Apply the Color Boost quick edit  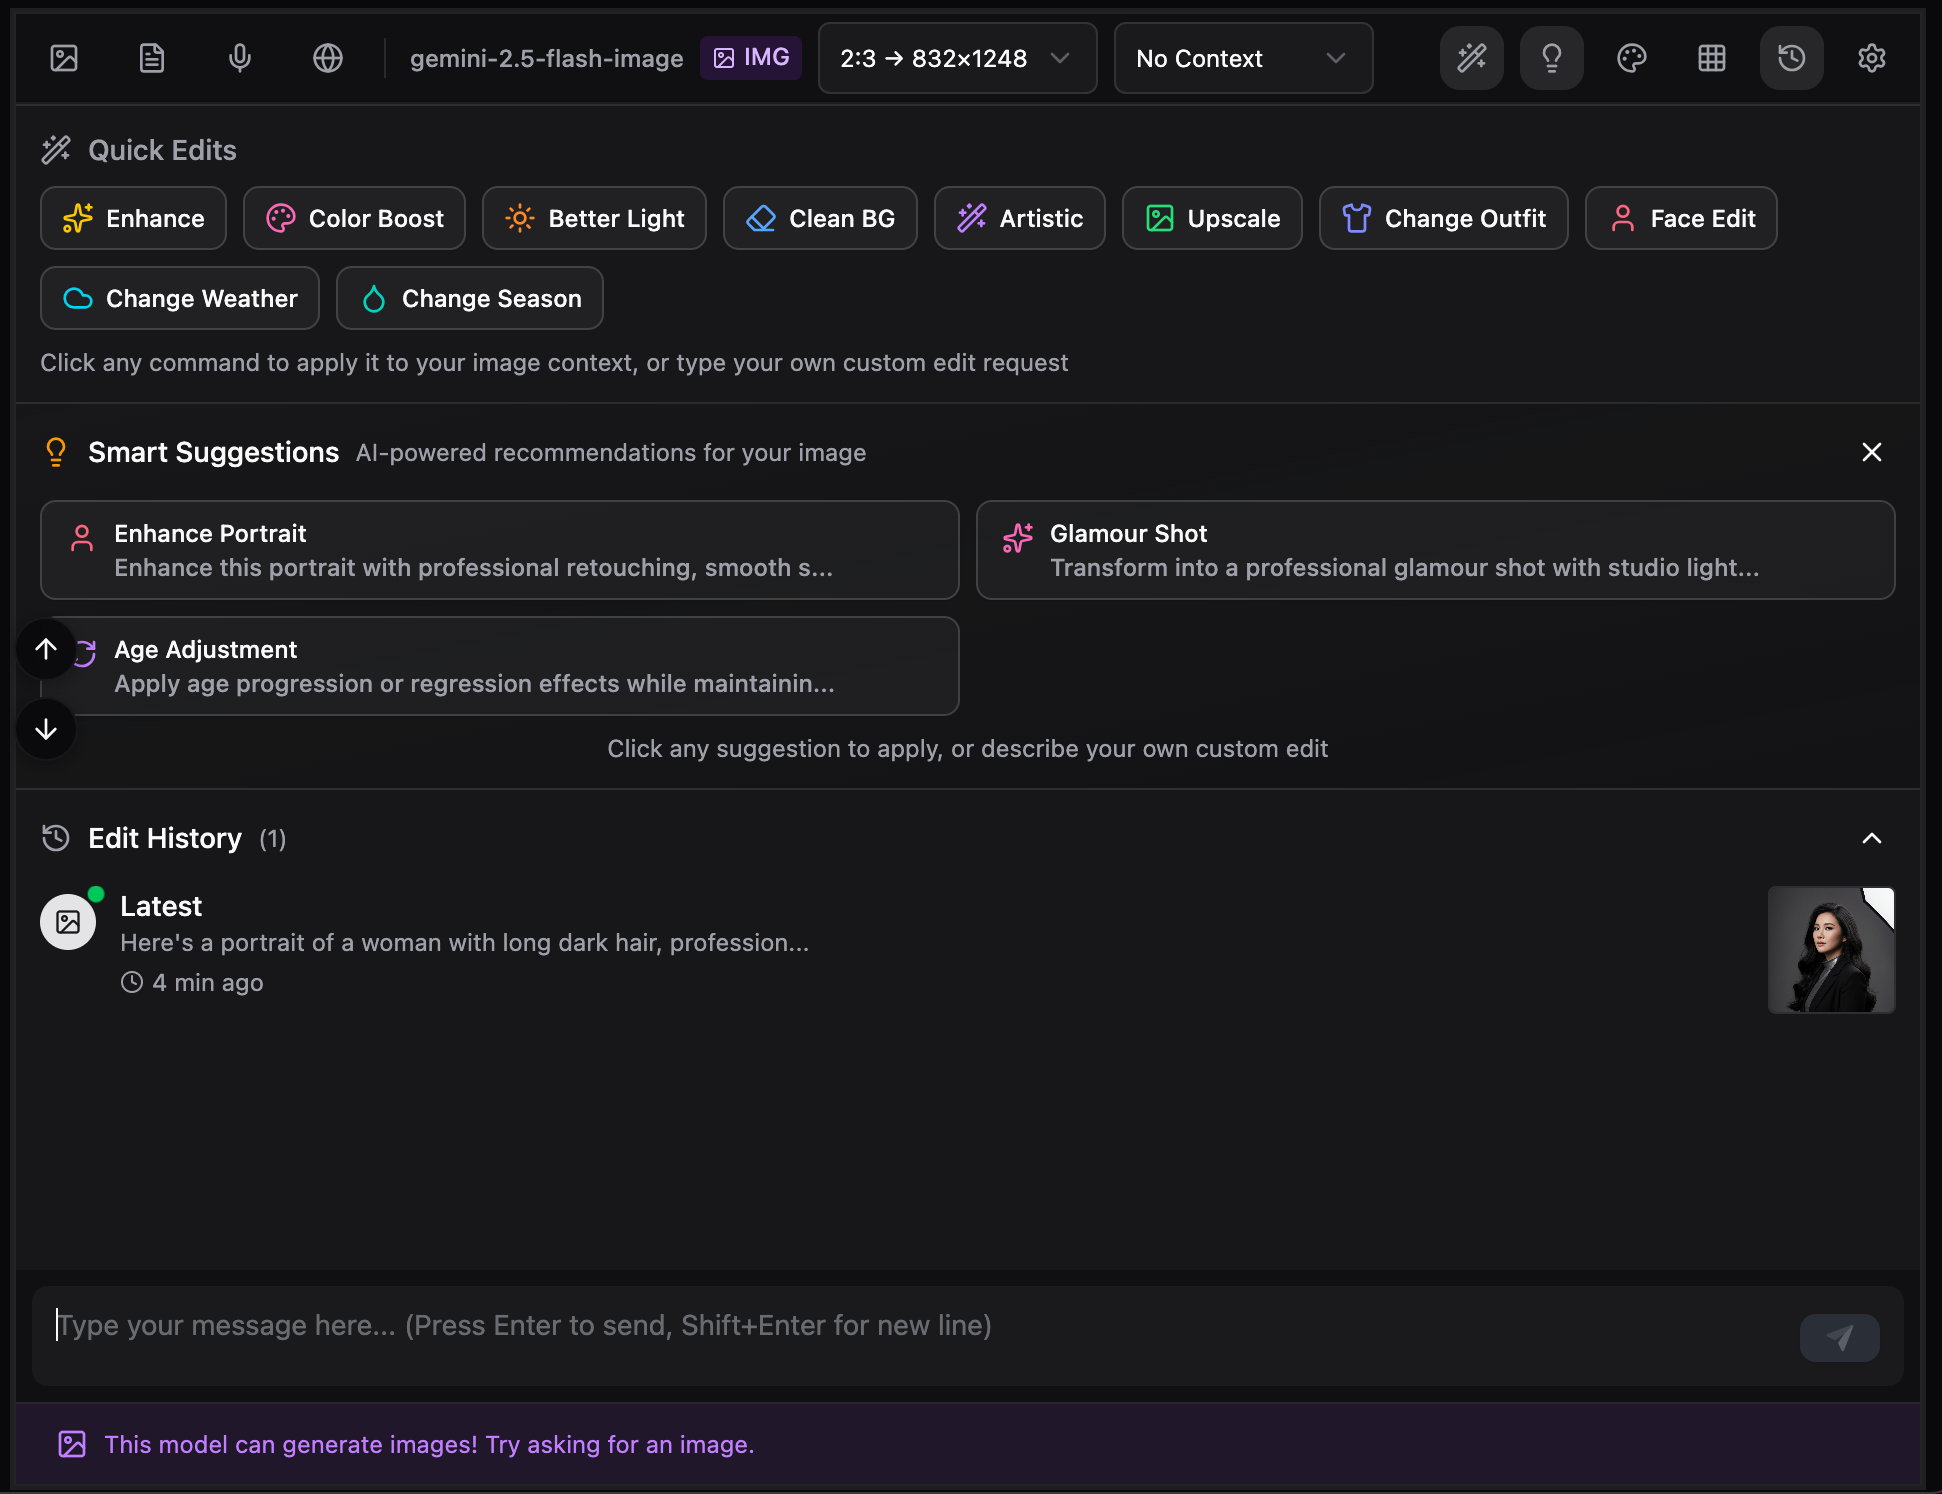point(355,218)
